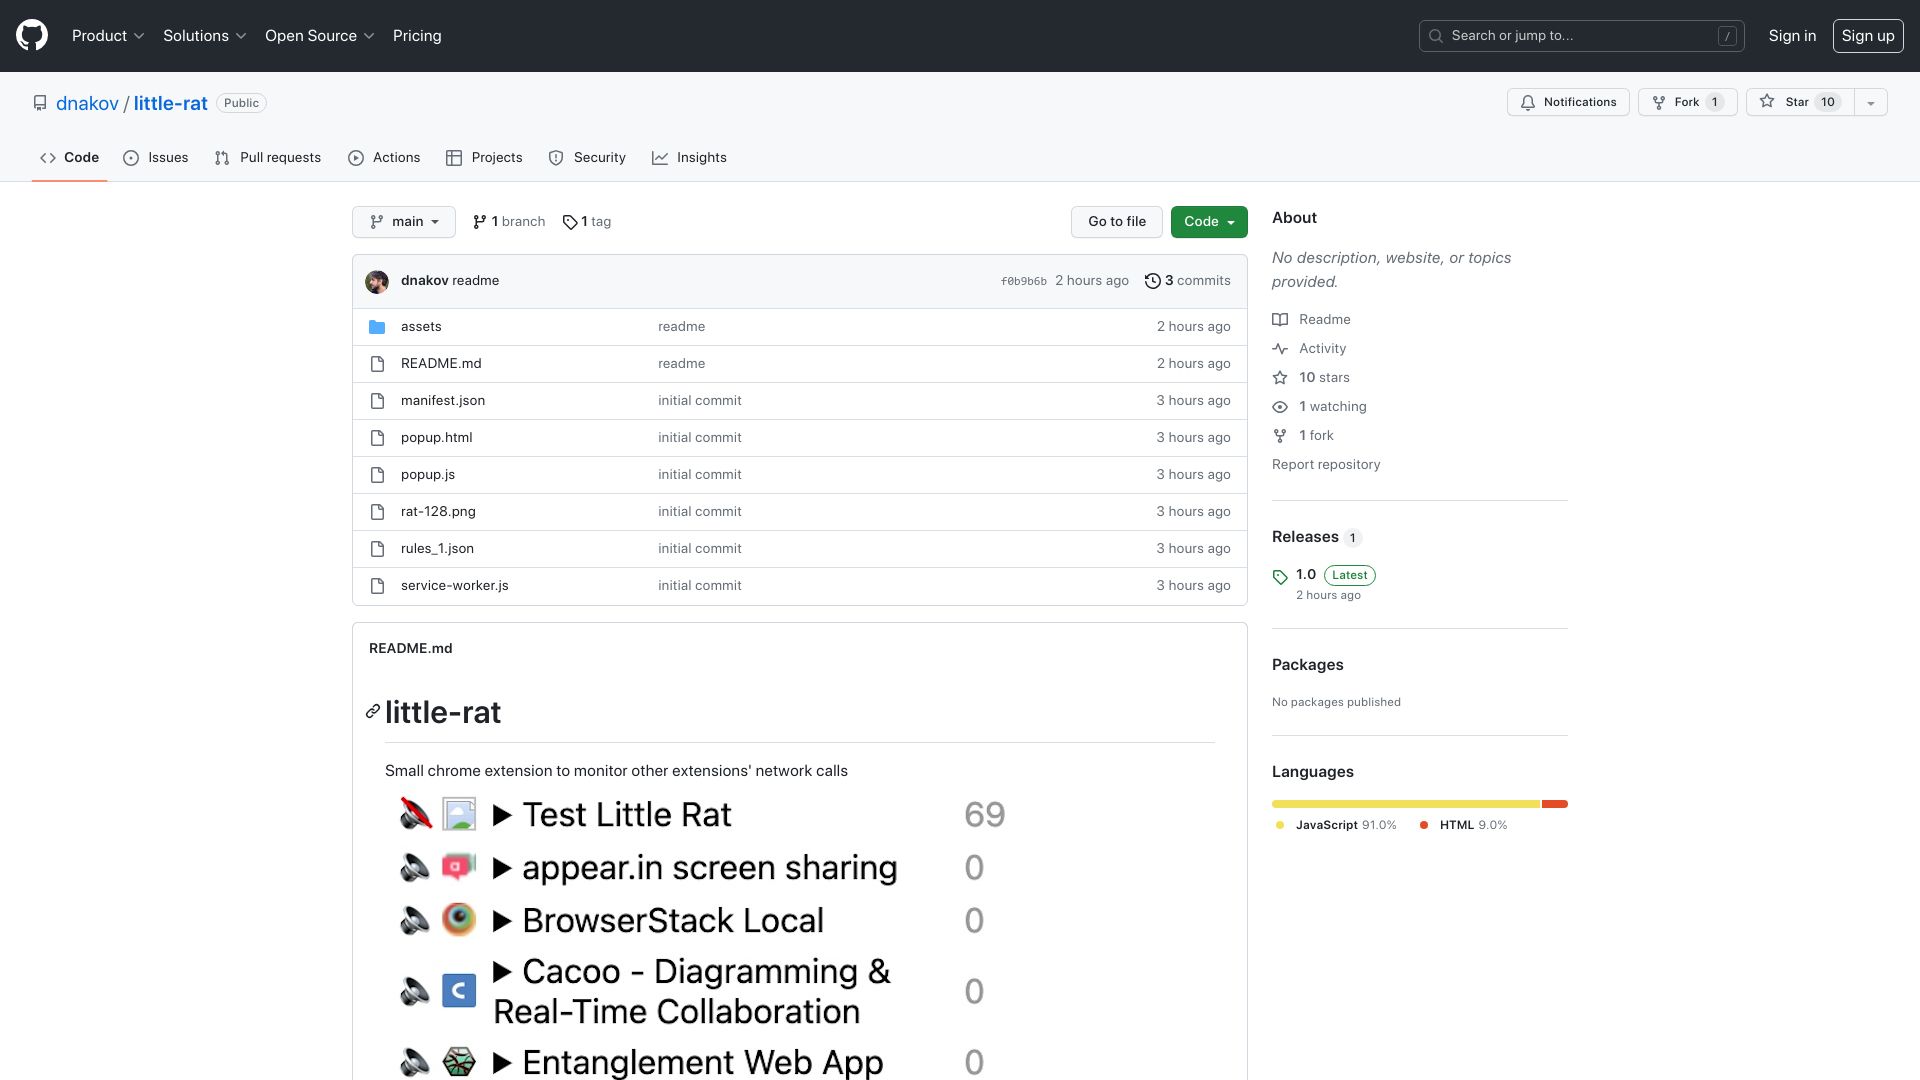The height and width of the screenshot is (1080, 1920).
Task: Click the Sign up button
Action: click(1868, 36)
